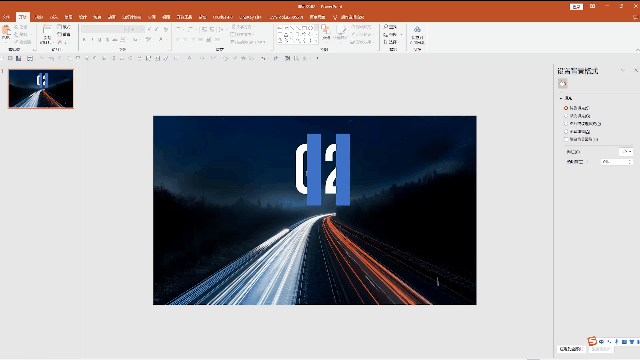Screen dimensions: 640x360
Task: Click Decrease Font Size icon
Action: click(x=157, y=29)
